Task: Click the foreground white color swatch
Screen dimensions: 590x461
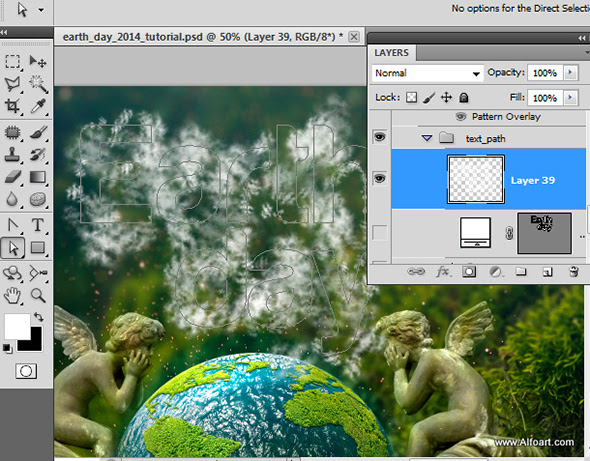Action: click(17, 327)
